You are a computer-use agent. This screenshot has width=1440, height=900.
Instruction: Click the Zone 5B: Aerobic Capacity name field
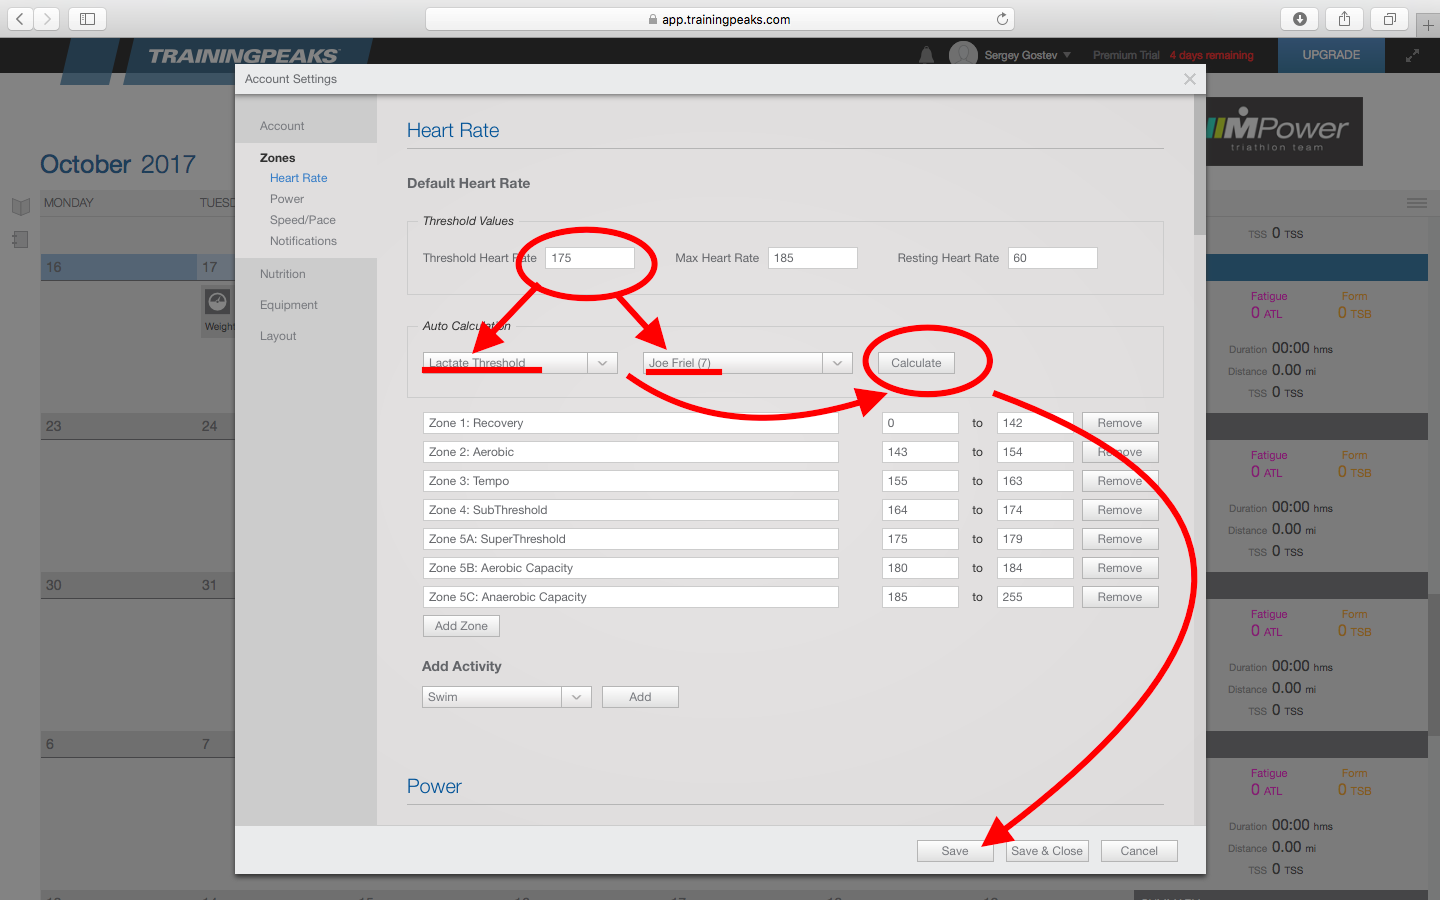coord(630,568)
